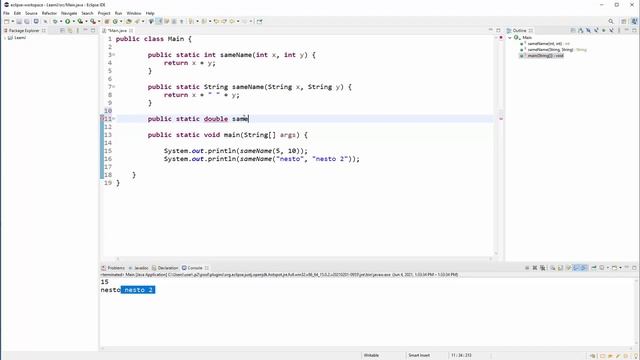Click the Search magnifier icon at top right
Viewport: 640px width, 360px height.
point(611,22)
